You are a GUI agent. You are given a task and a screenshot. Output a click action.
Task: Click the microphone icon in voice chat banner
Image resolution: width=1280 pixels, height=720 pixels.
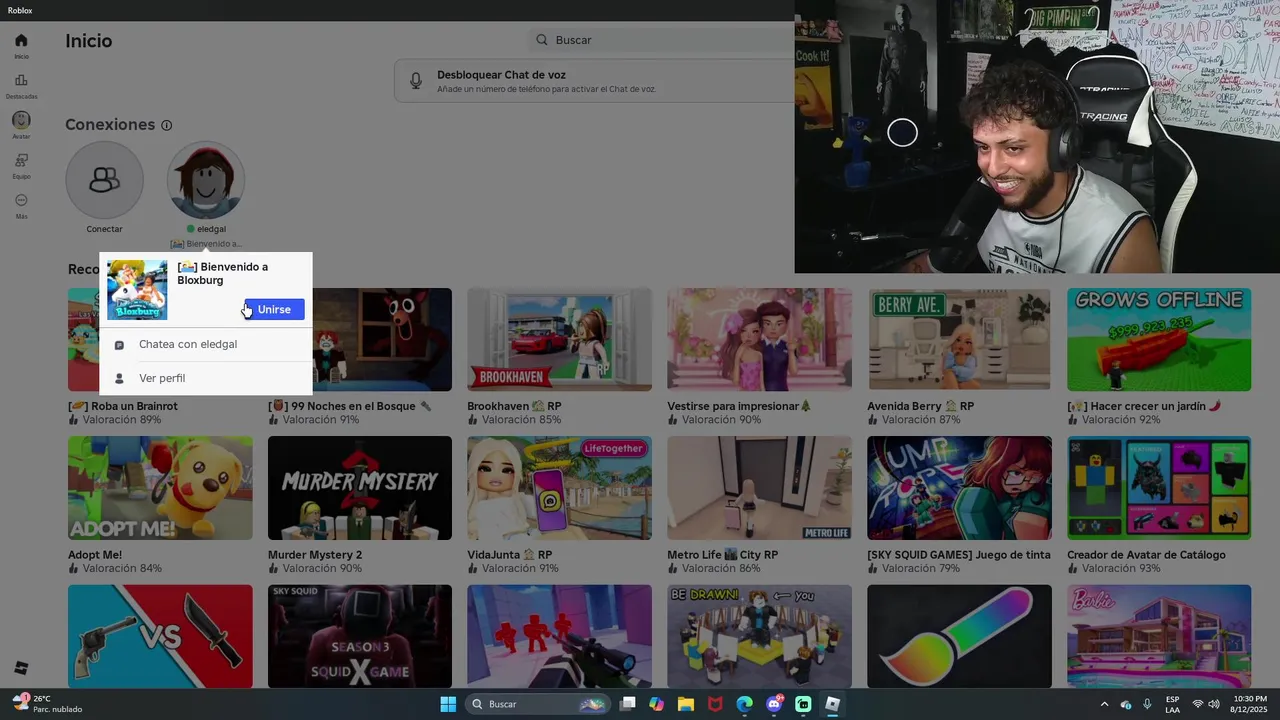click(x=417, y=81)
